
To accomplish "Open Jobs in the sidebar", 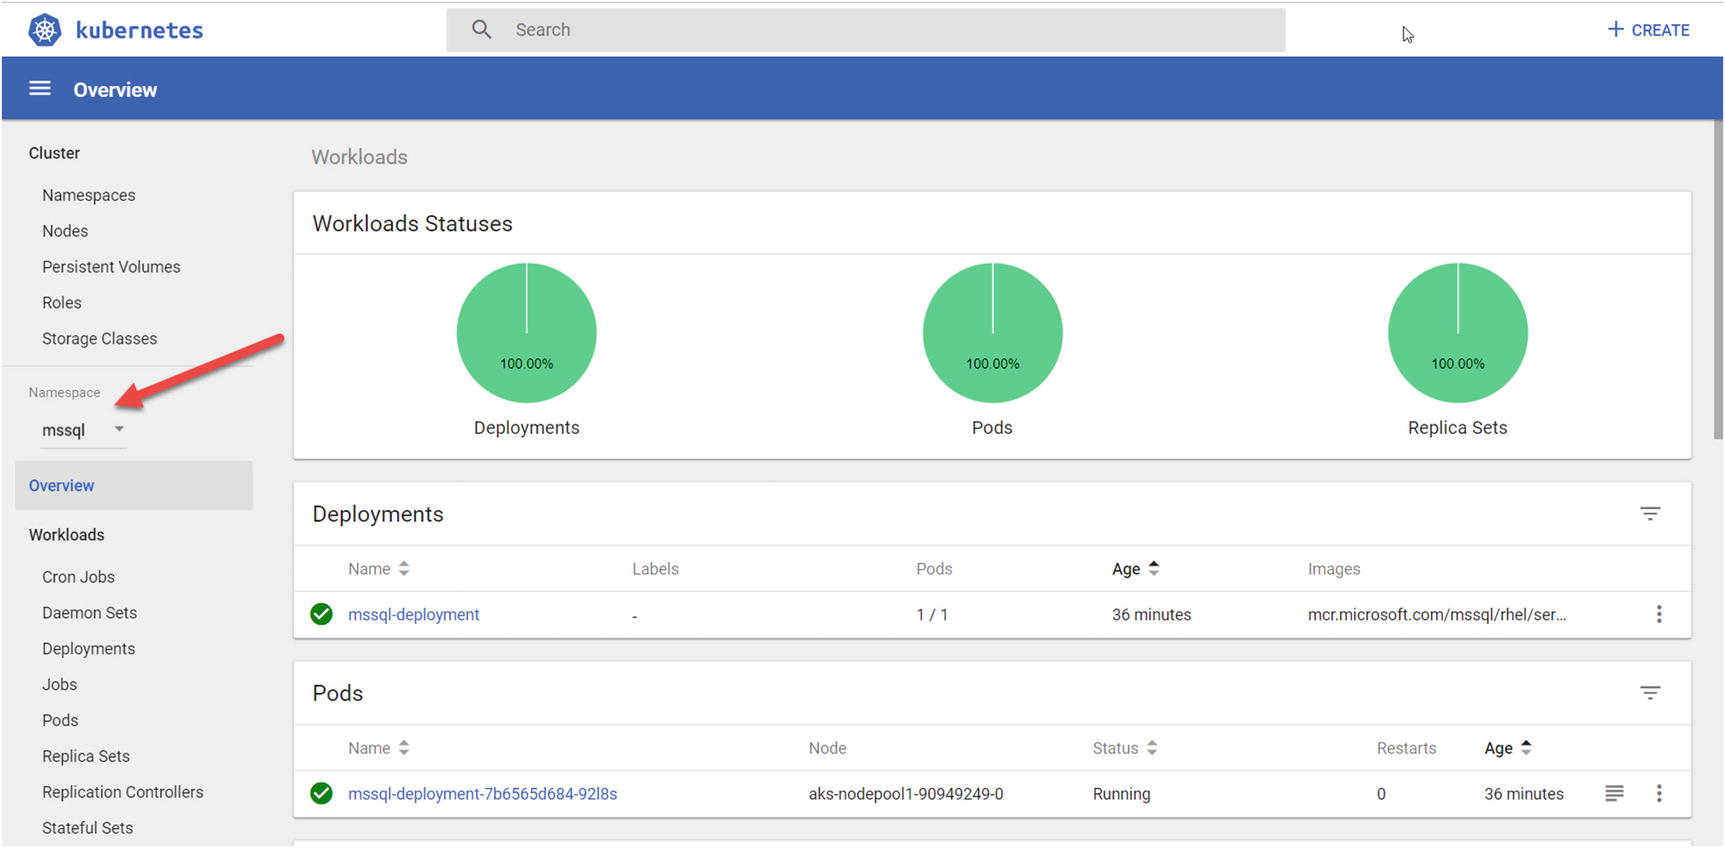I will tap(59, 685).
